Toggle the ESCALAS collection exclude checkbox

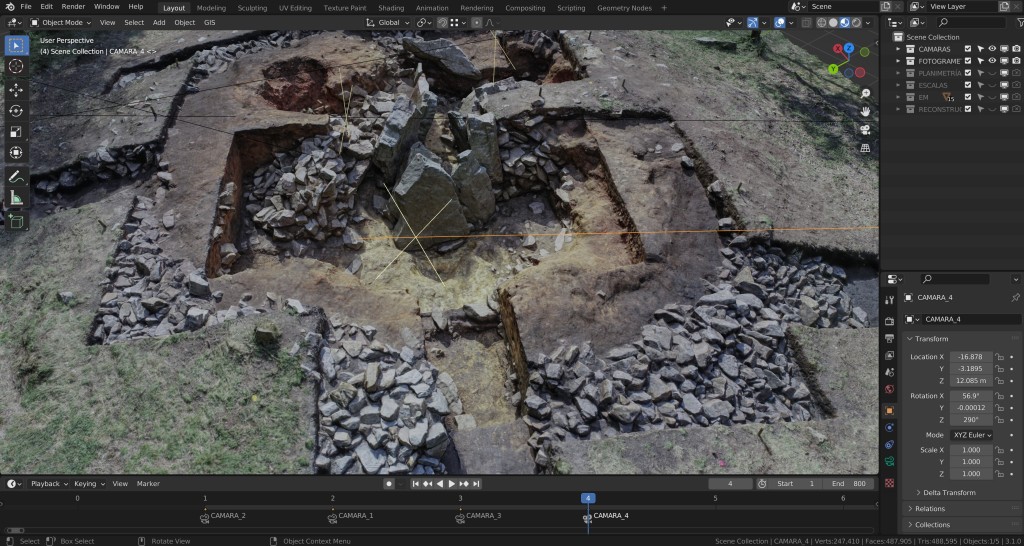coord(968,85)
